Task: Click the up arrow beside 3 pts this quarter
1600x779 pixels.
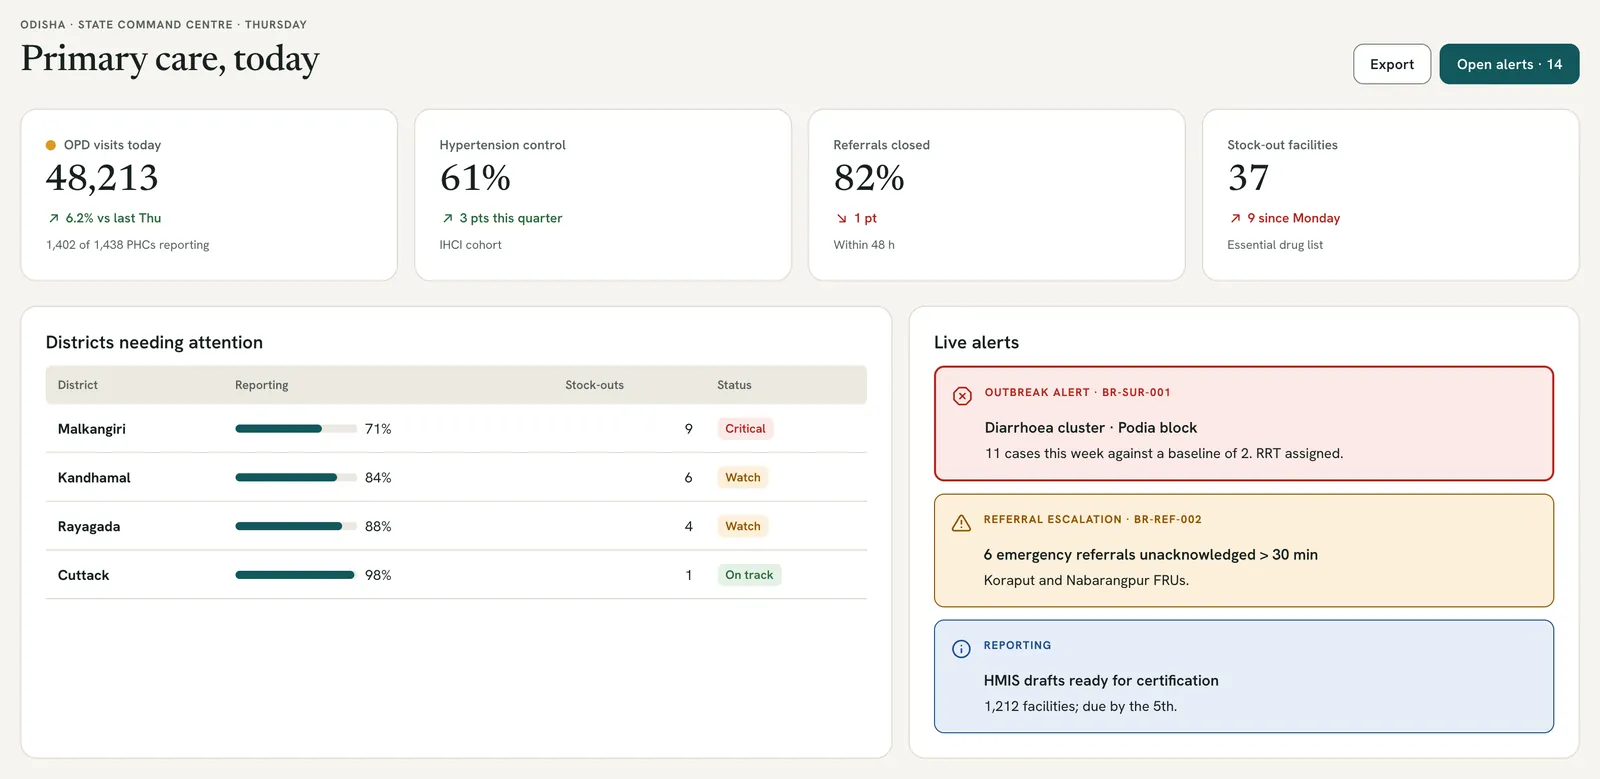Action: 447,218
